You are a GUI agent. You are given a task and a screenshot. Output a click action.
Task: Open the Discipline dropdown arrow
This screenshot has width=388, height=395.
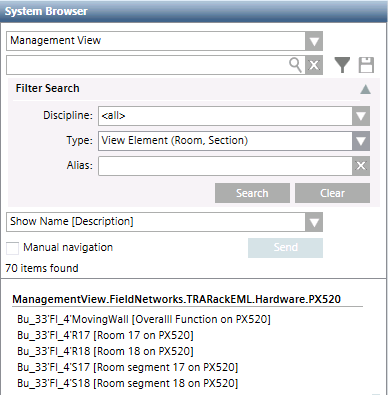361,116
